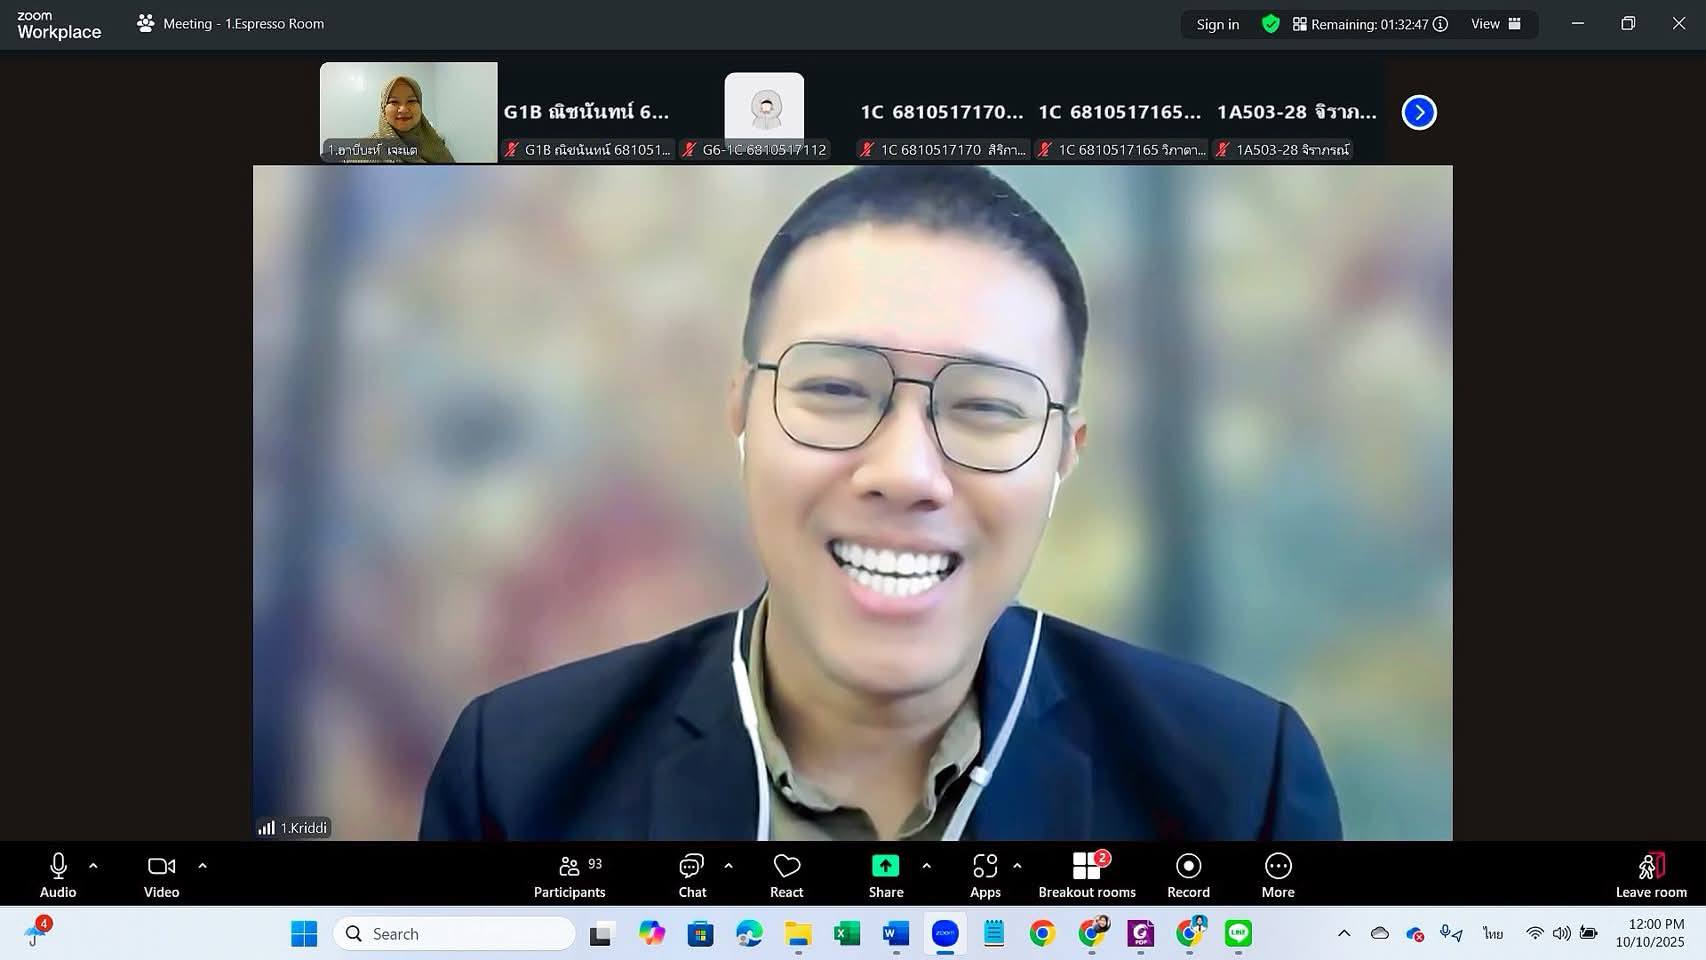Screen dimensions: 1706x960
Task: Open the Chat panel
Action: 692,875
